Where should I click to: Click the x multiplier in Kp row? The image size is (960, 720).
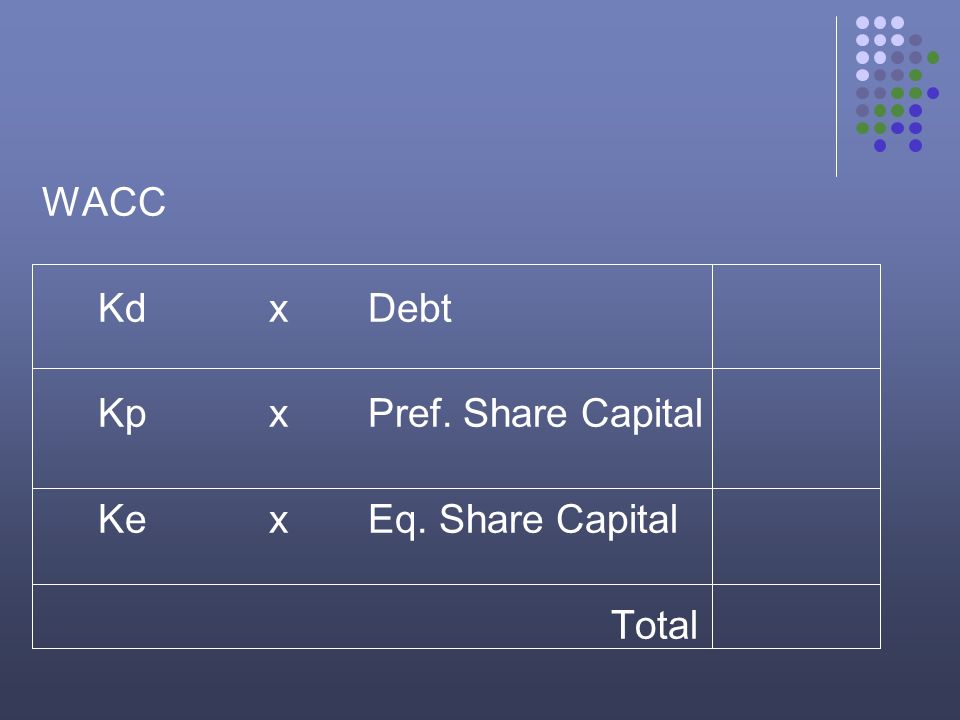coord(279,416)
